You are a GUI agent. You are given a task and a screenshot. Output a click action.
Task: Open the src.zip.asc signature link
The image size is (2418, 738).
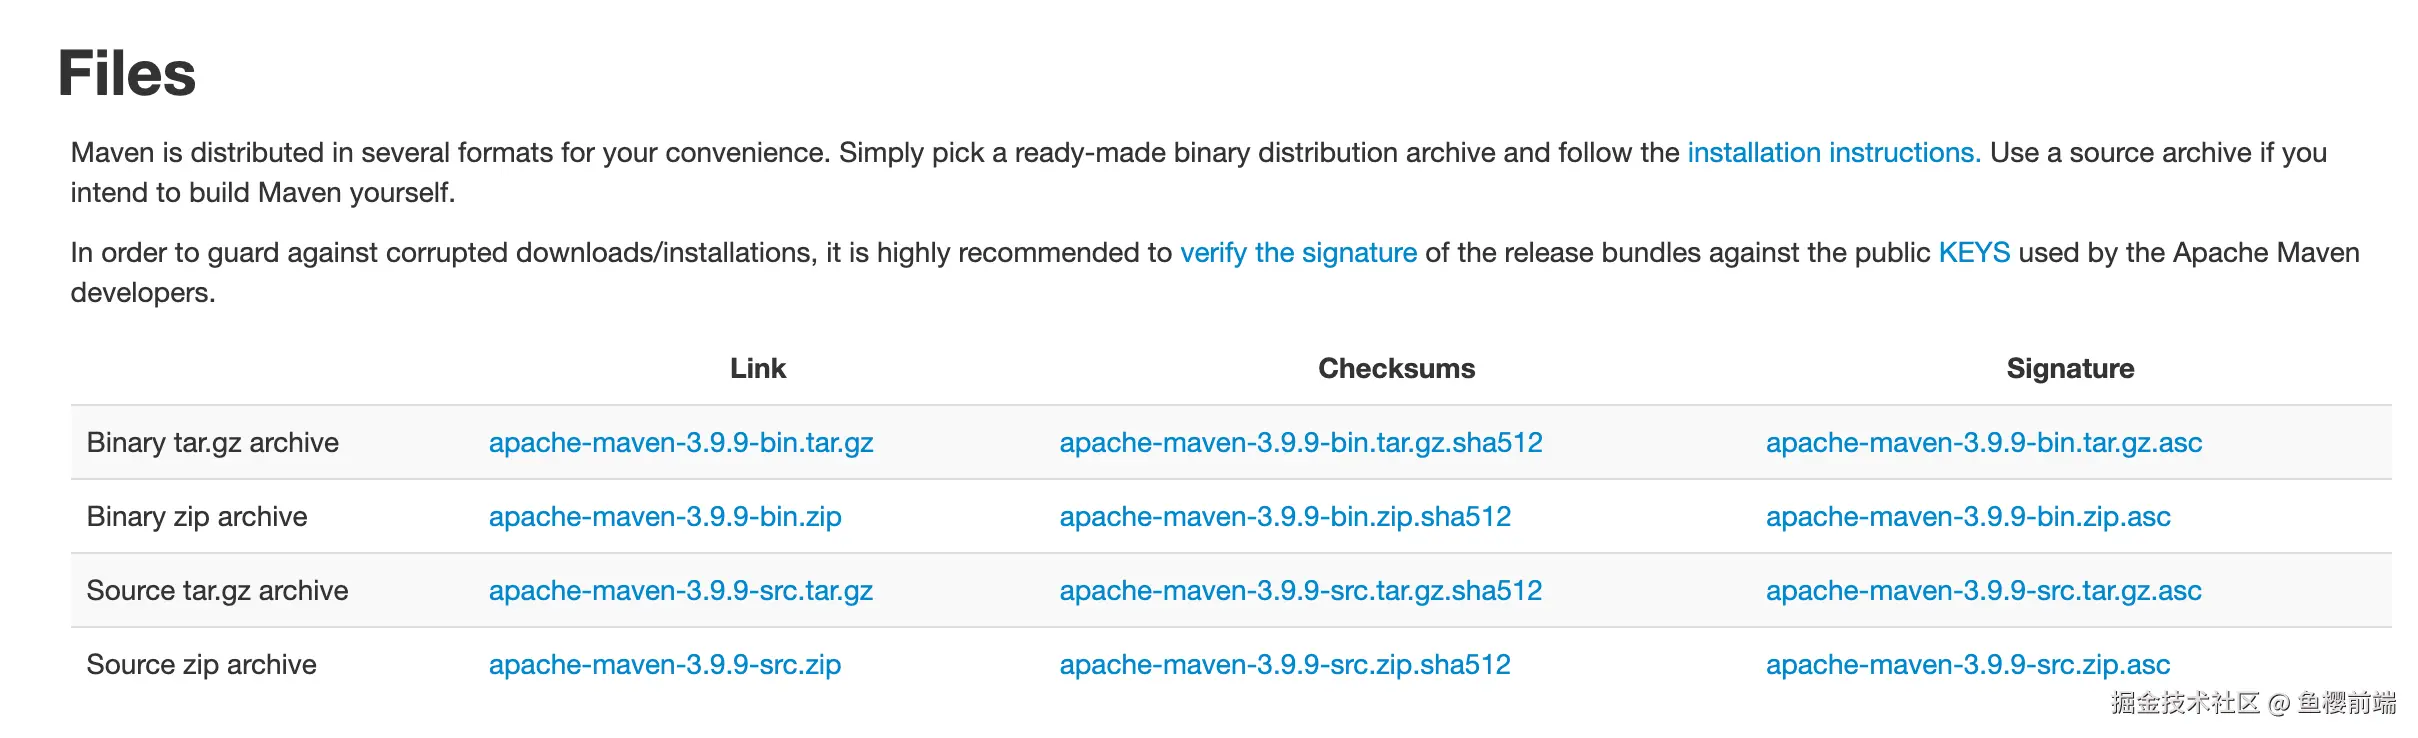coord(1967,665)
